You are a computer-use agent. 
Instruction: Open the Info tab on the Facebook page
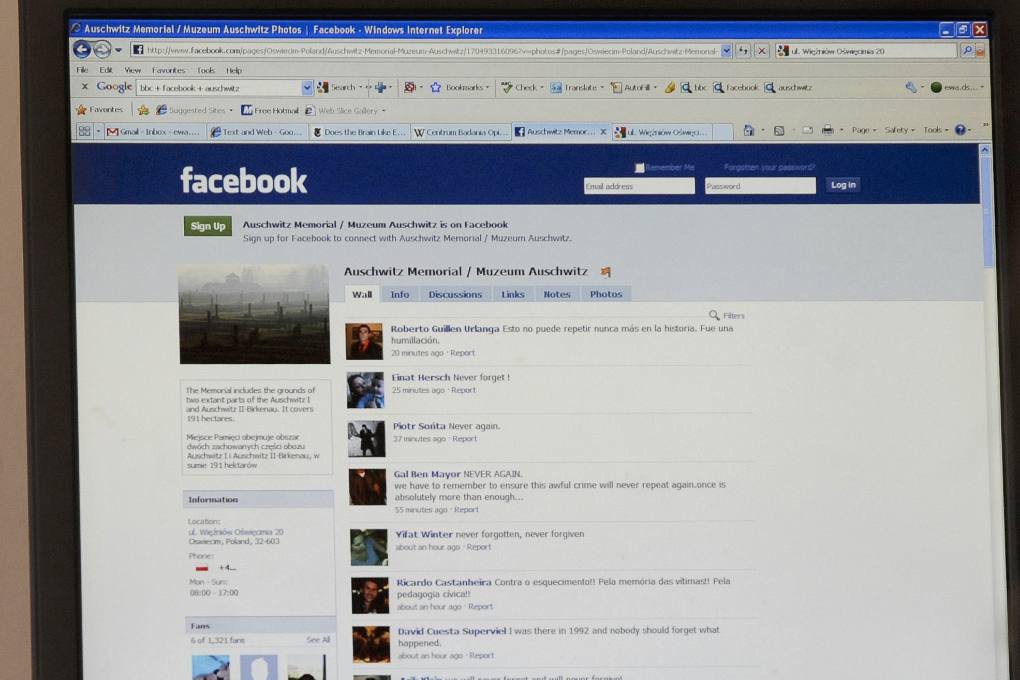[399, 294]
